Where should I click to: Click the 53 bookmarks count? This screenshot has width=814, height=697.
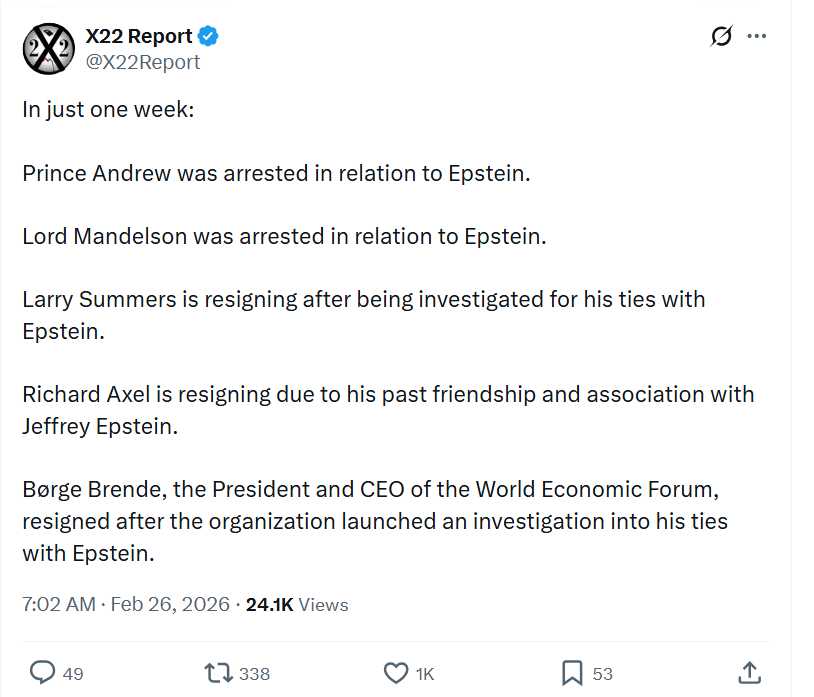(602, 674)
